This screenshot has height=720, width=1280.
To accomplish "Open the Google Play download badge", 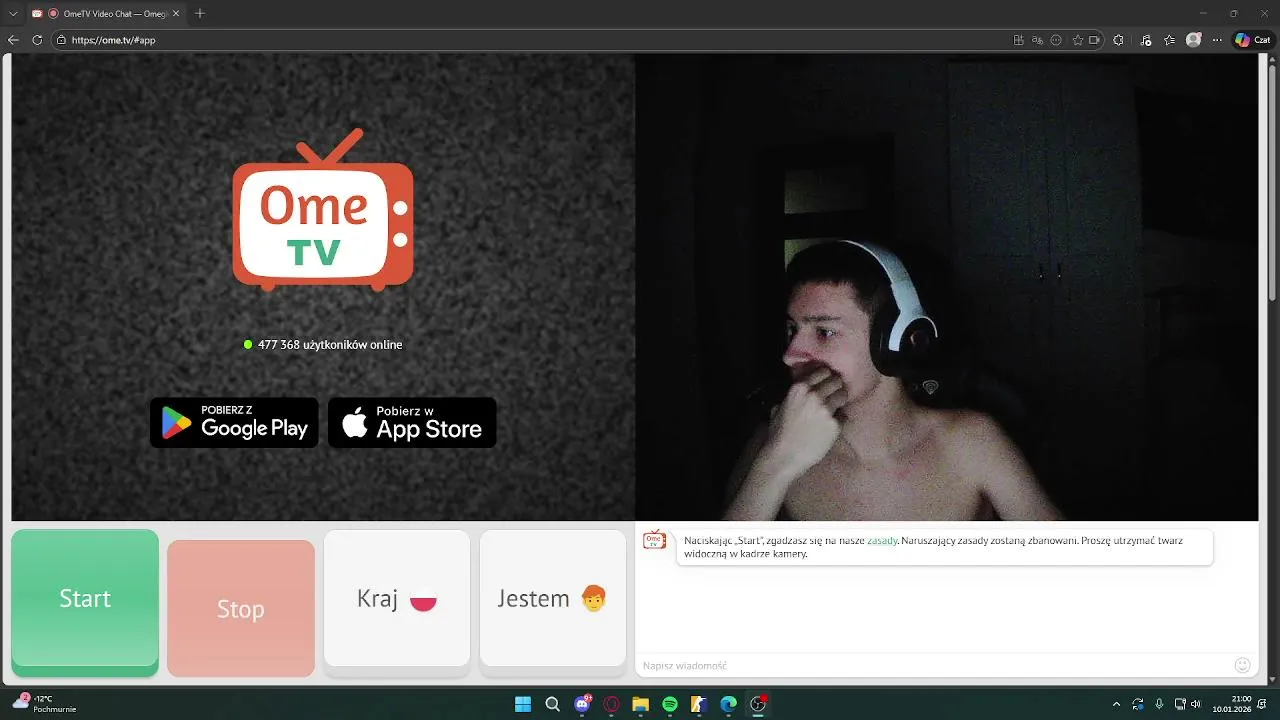I will point(234,422).
